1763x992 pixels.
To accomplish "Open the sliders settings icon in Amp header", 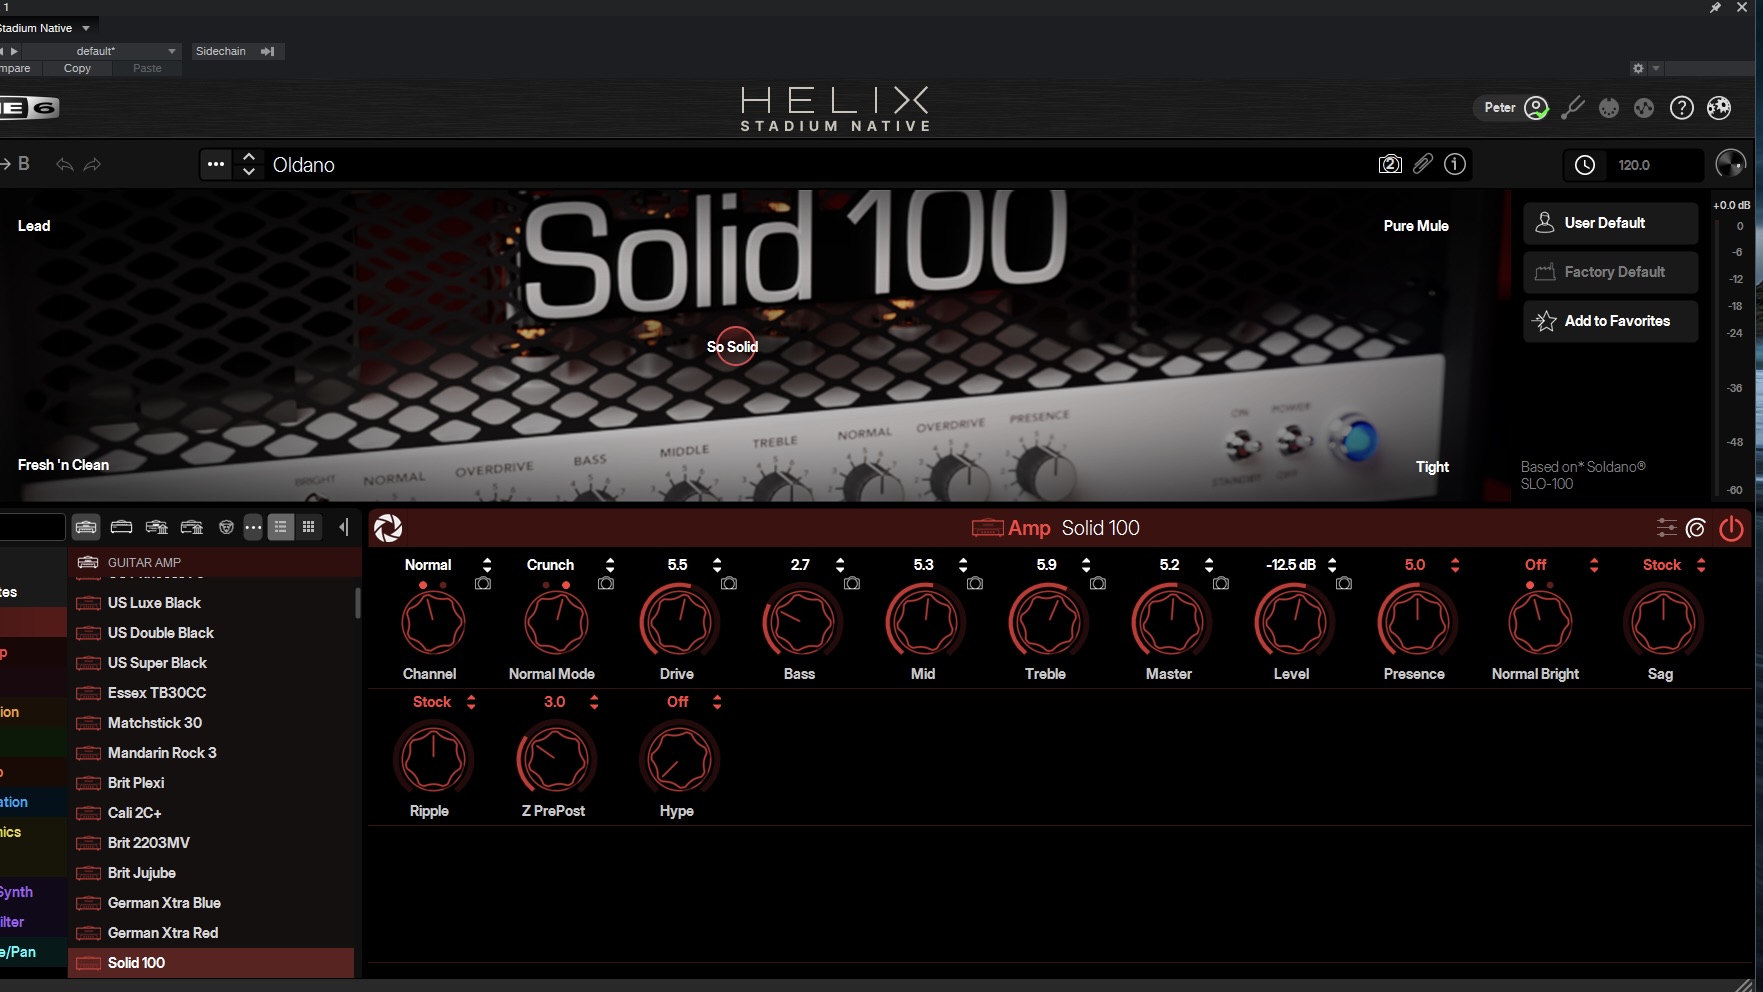I will coord(1666,528).
